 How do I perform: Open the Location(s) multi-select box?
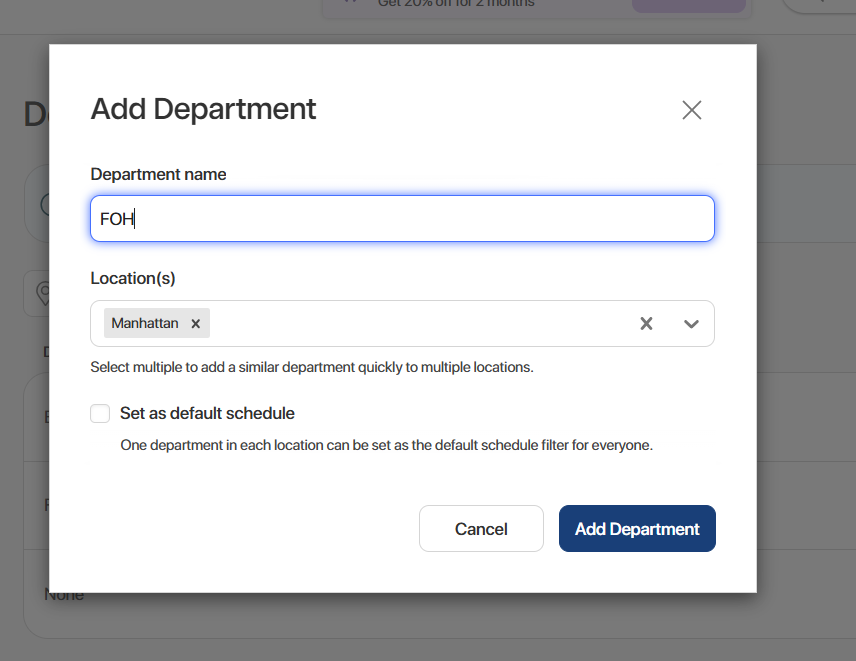(x=420, y=324)
